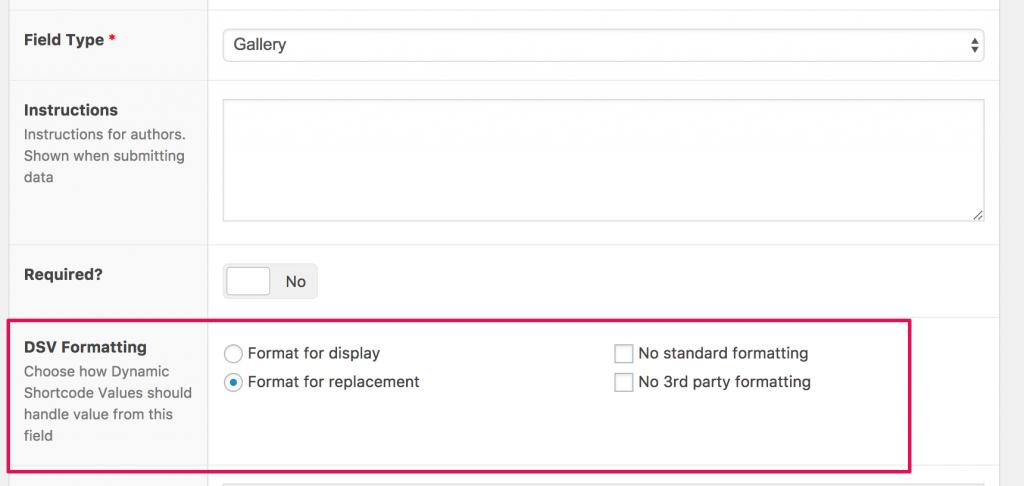This screenshot has height=486, width=1024.
Task: Click the "Format for display" label text
Action: (313, 353)
